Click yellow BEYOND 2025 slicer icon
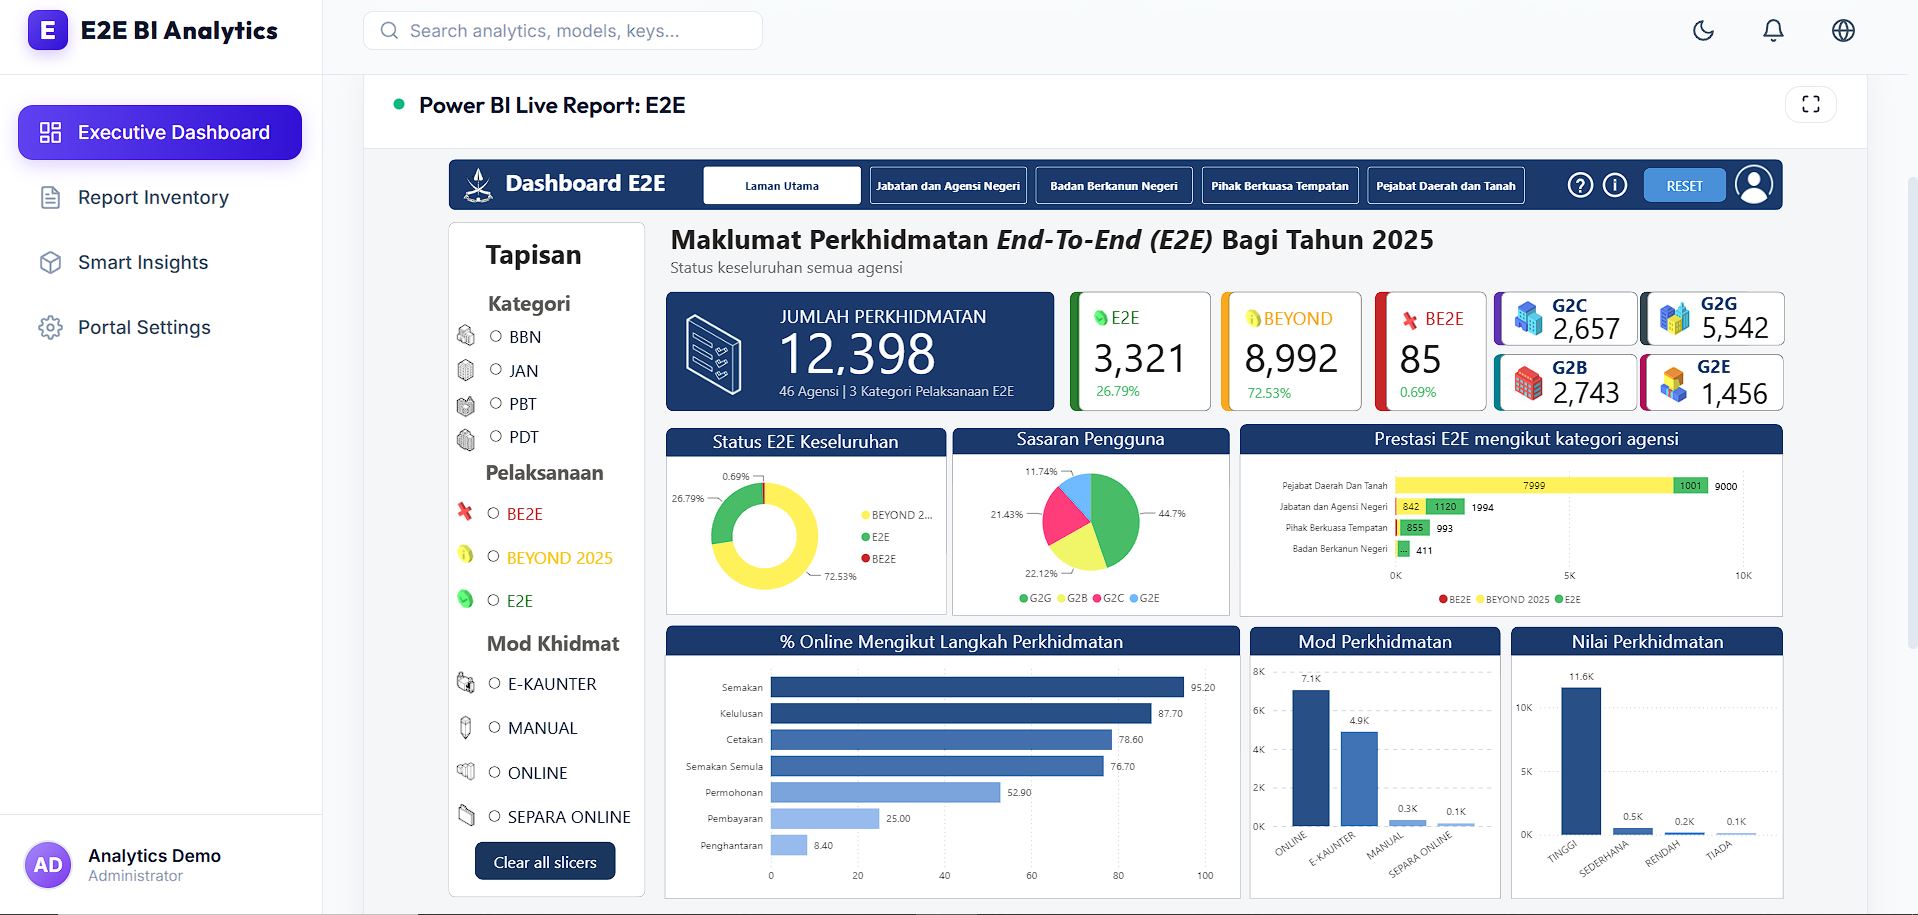Image resolution: width=1918 pixels, height=915 pixels. pyautogui.click(x=465, y=554)
